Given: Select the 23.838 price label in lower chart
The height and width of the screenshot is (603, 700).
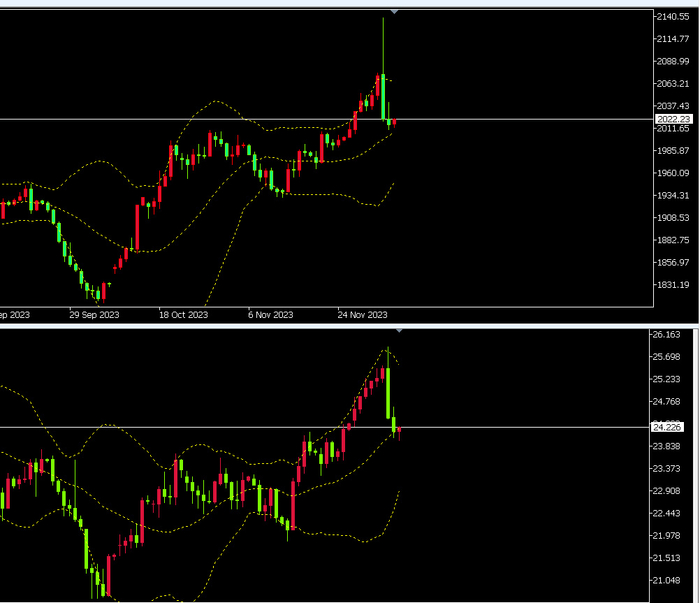Looking at the screenshot, I should pyautogui.click(x=667, y=446).
